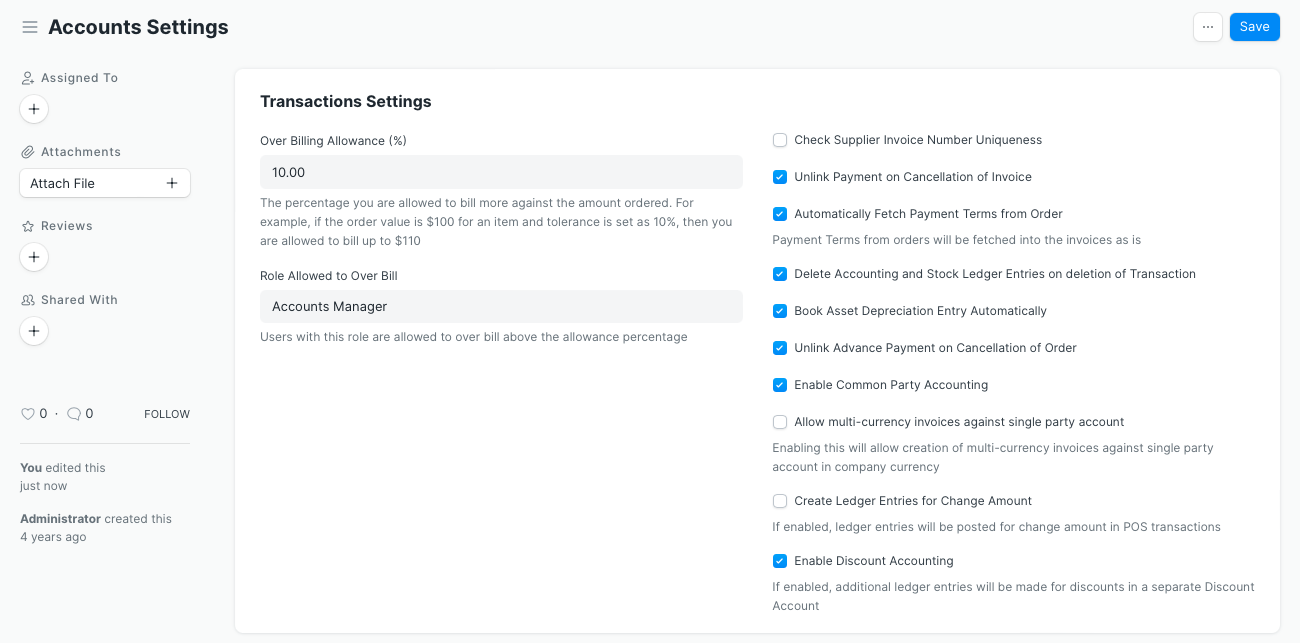Click the Save button
This screenshot has height=643, width=1300.
(x=1254, y=27)
